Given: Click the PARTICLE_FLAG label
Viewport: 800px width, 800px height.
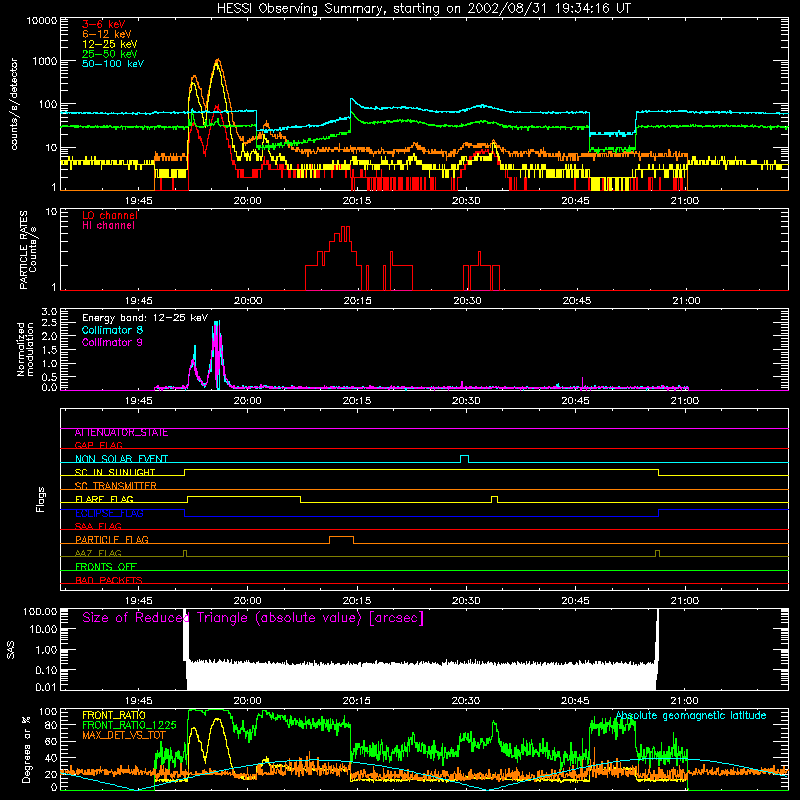Looking at the screenshot, I should click(x=112, y=540).
